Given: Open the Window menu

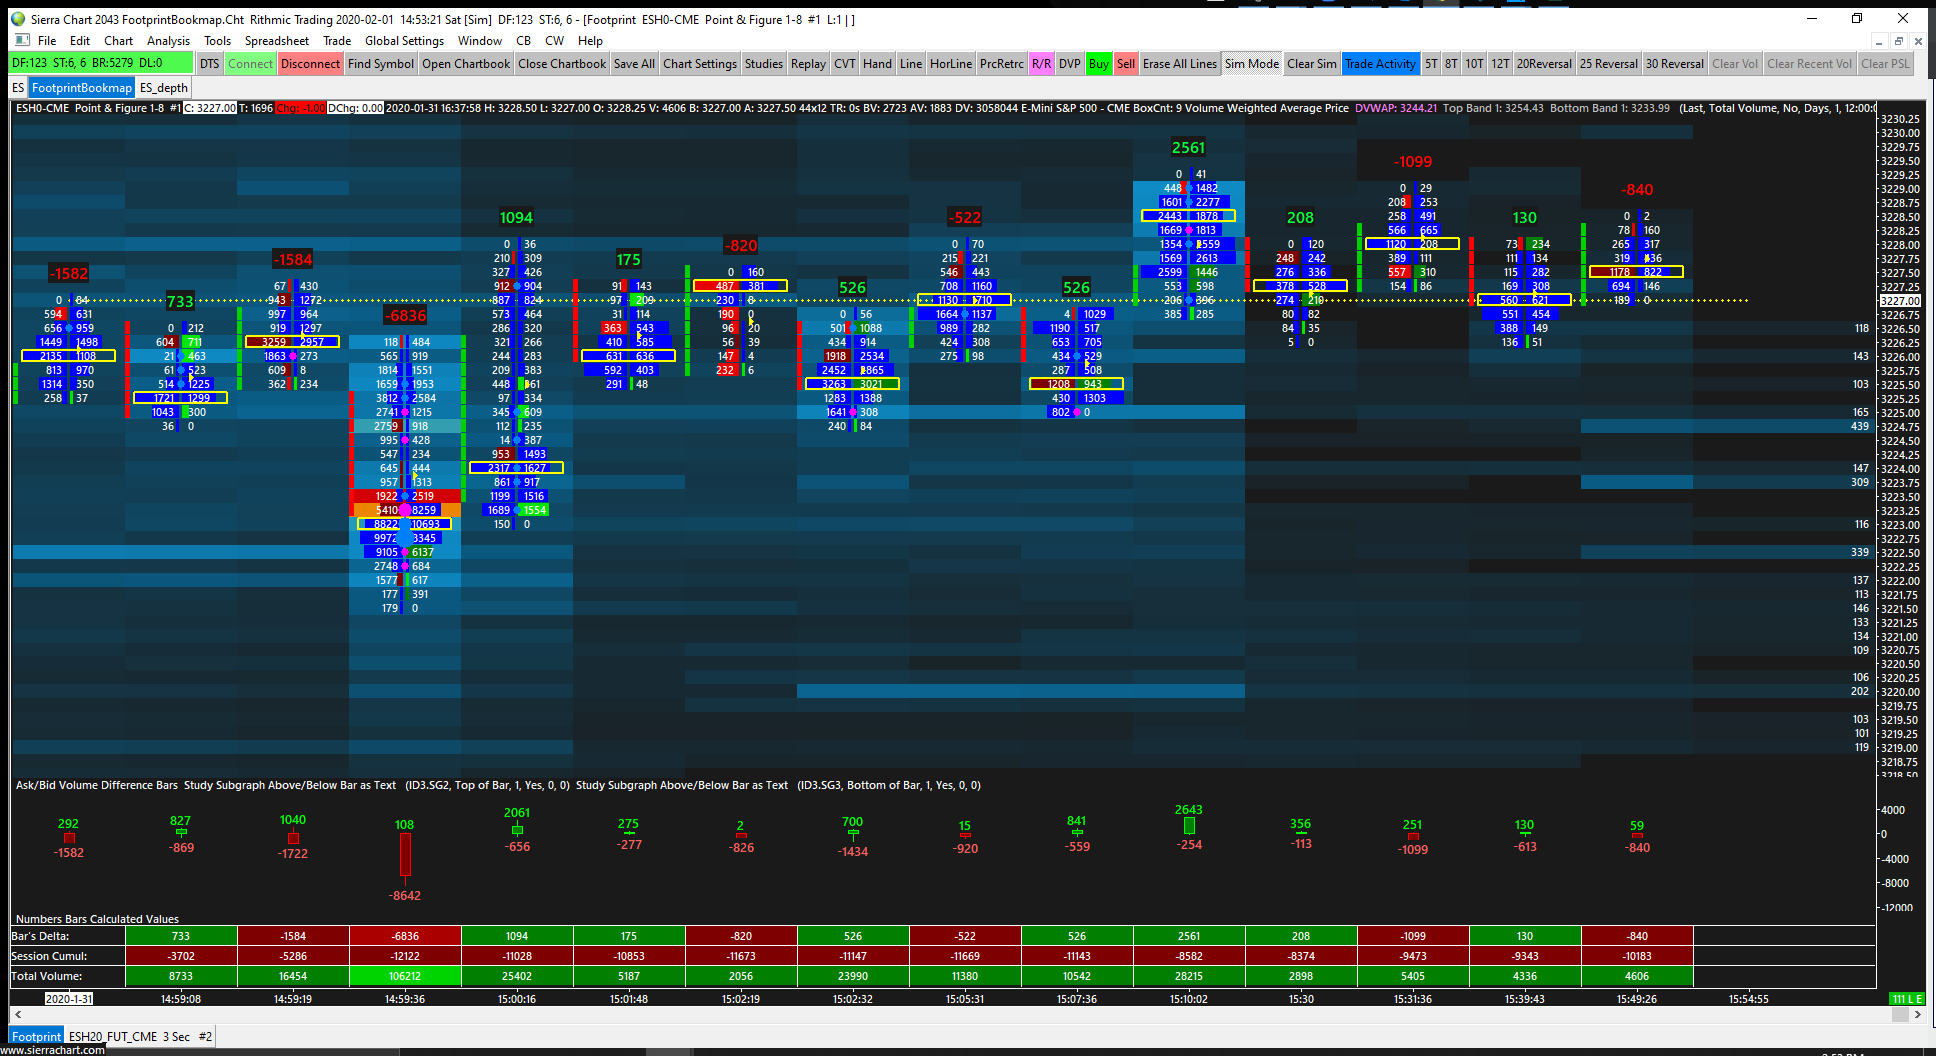Looking at the screenshot, I should pyautogui.click(x=480, y=41).
